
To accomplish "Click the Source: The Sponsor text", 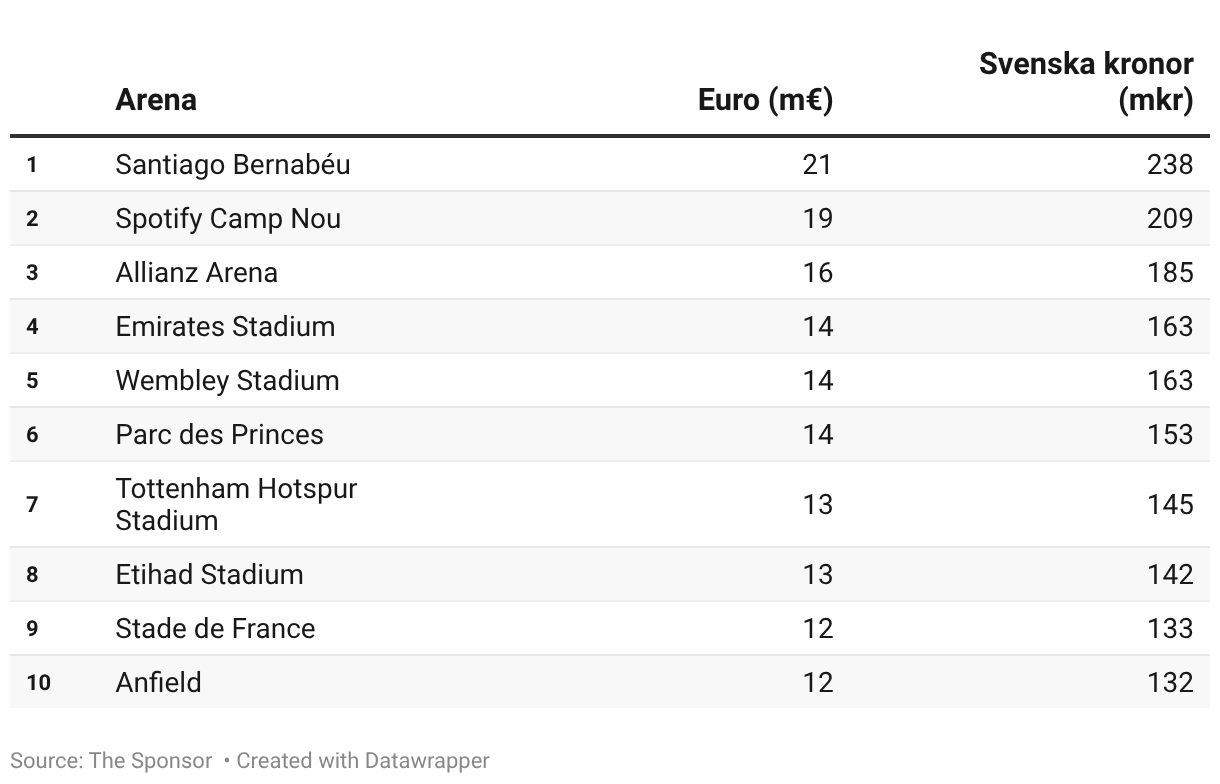I will (111, 761).
